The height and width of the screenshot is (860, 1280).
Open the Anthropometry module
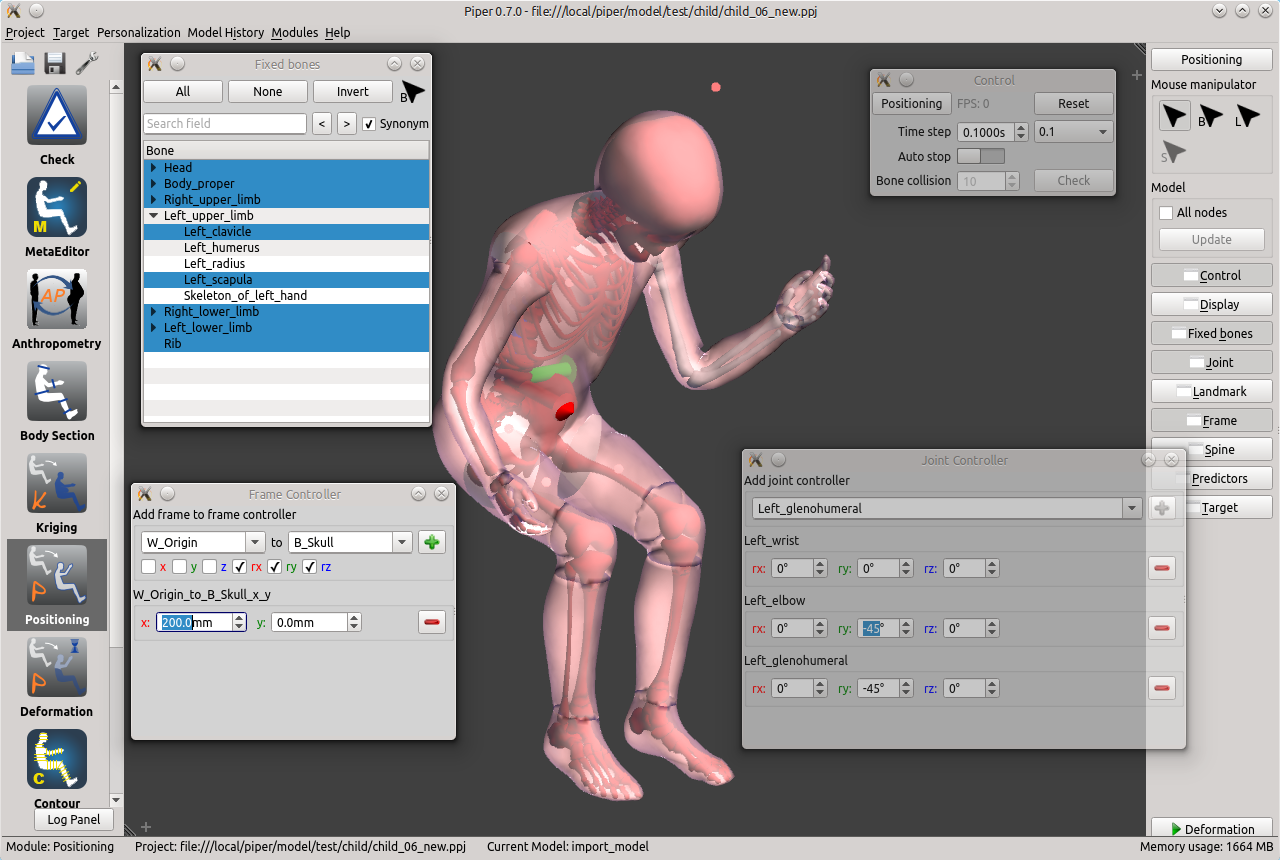coord(57,299)
